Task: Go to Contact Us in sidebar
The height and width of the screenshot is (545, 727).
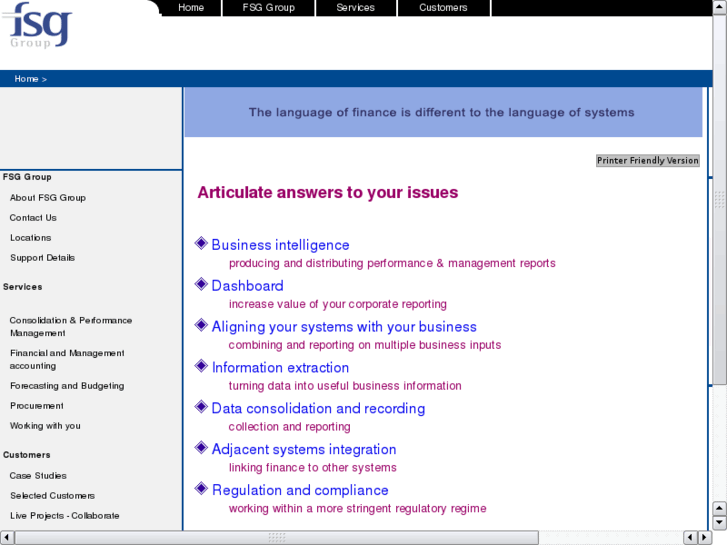Action: 33,218
